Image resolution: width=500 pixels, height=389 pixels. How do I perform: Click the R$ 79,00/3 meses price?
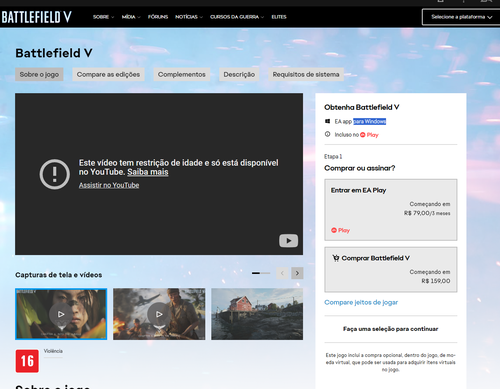(427, 213)
